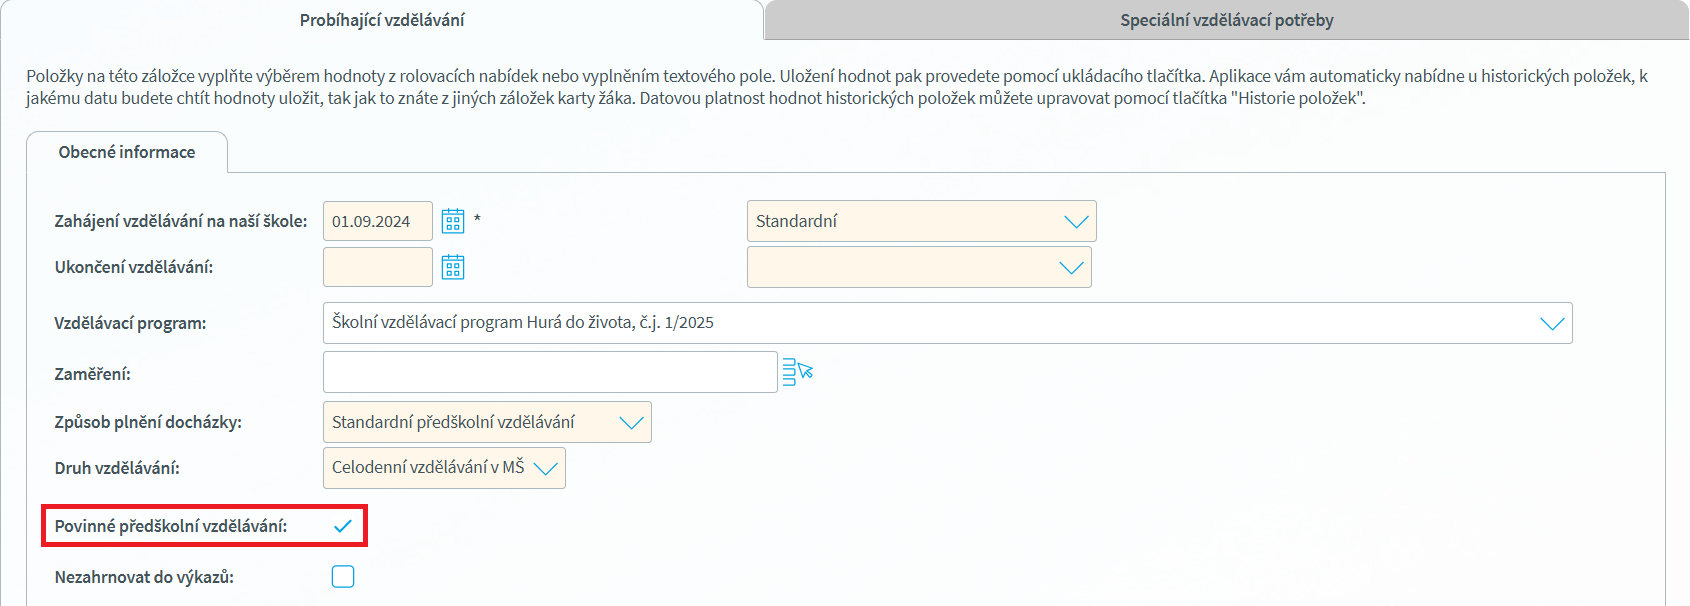The width and height of the screenshot is (1690, 606).
Task: Click the Nezahrnovat do výkazů label
Action: (144, 577)
